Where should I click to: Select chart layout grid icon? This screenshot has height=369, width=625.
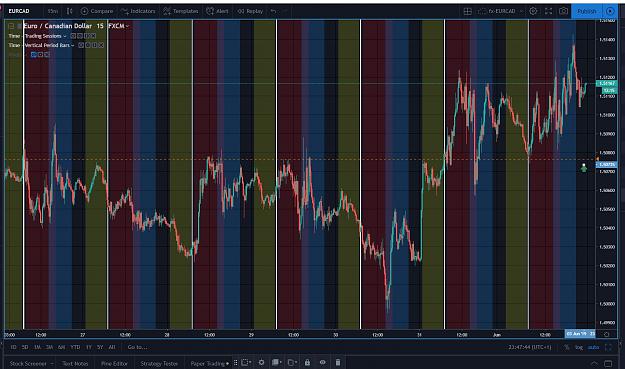(468, 11)
